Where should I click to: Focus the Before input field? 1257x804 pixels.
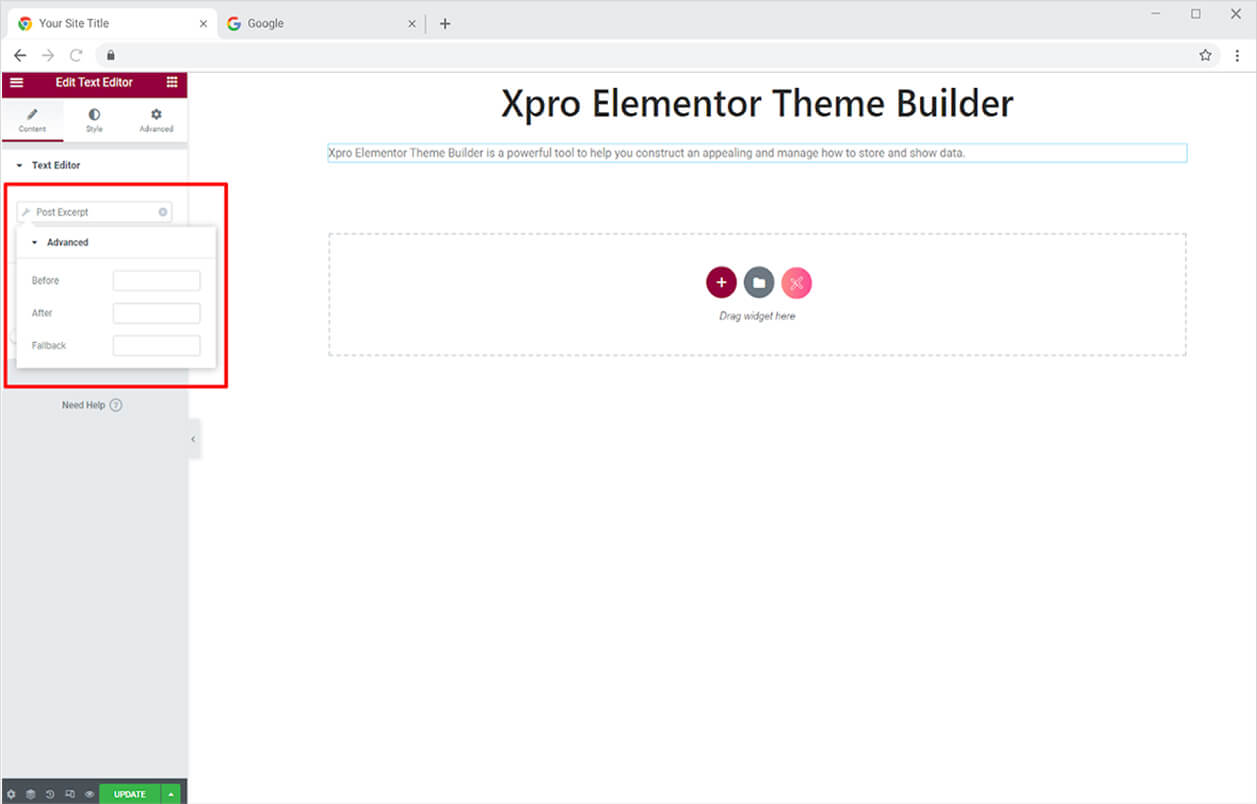(x=156, y=281)
